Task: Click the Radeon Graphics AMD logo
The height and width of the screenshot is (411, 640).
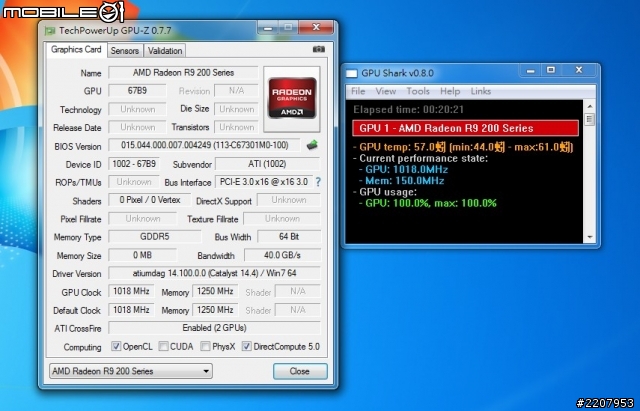Action: [x=292, y=98]
